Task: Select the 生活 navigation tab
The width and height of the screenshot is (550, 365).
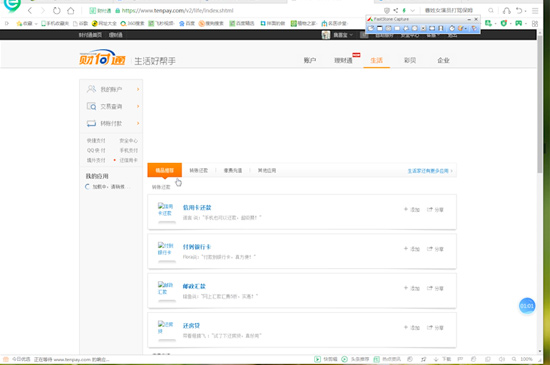Action: [x=376, y=60]
